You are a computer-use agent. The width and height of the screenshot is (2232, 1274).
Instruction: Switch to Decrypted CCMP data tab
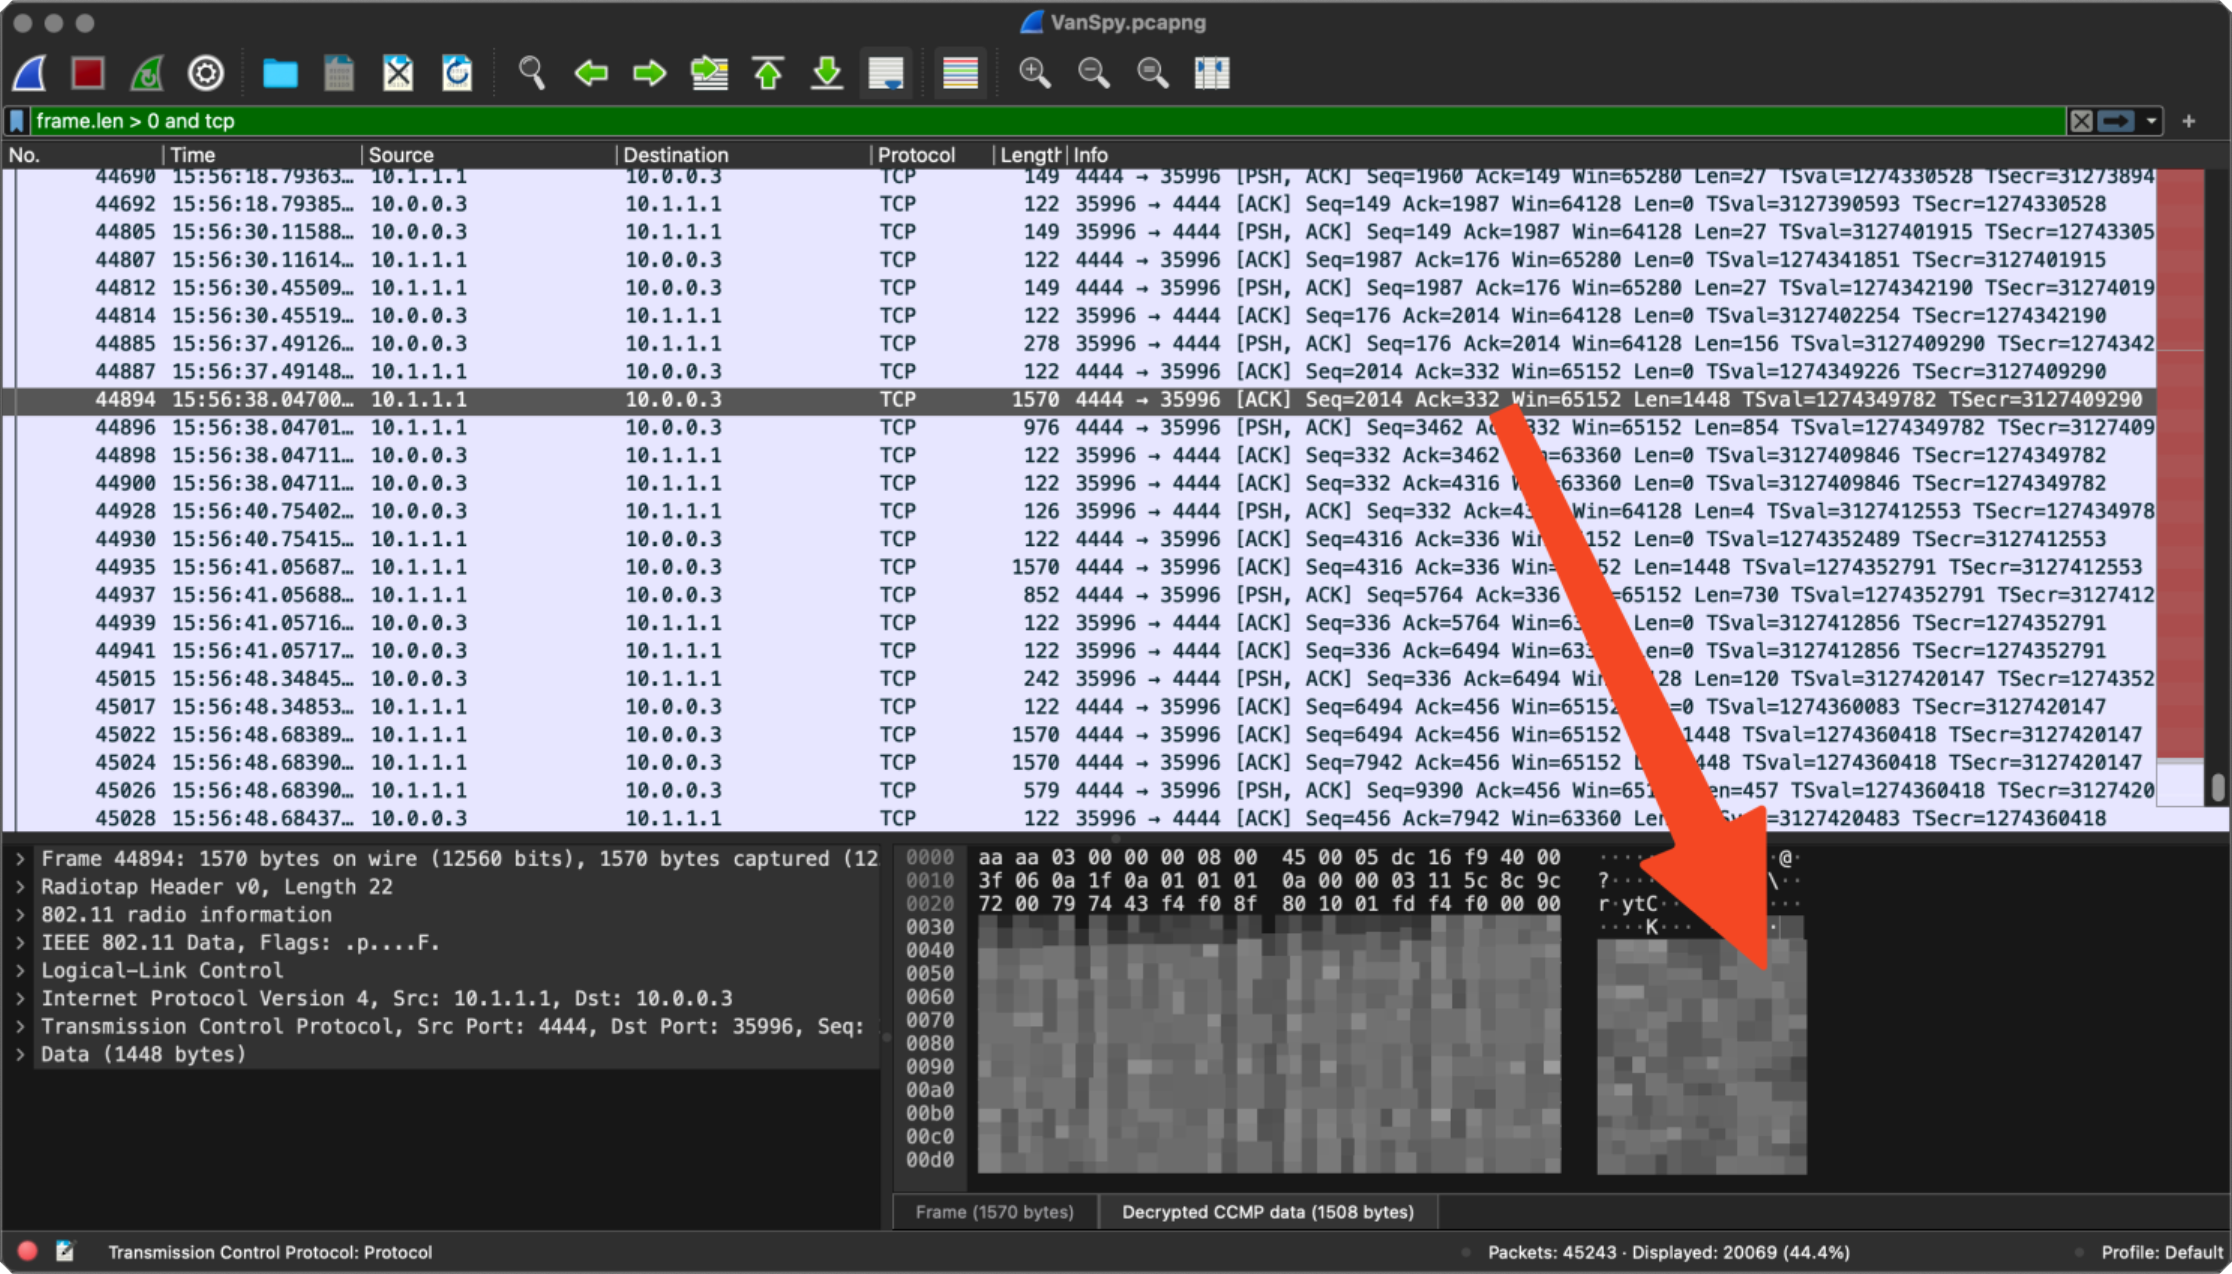point(1268,1212)
